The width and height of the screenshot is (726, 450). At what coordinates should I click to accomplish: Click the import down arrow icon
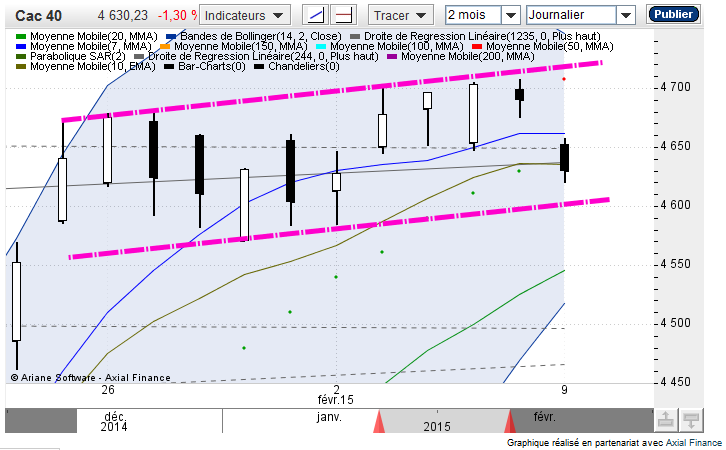coord(691,420)
